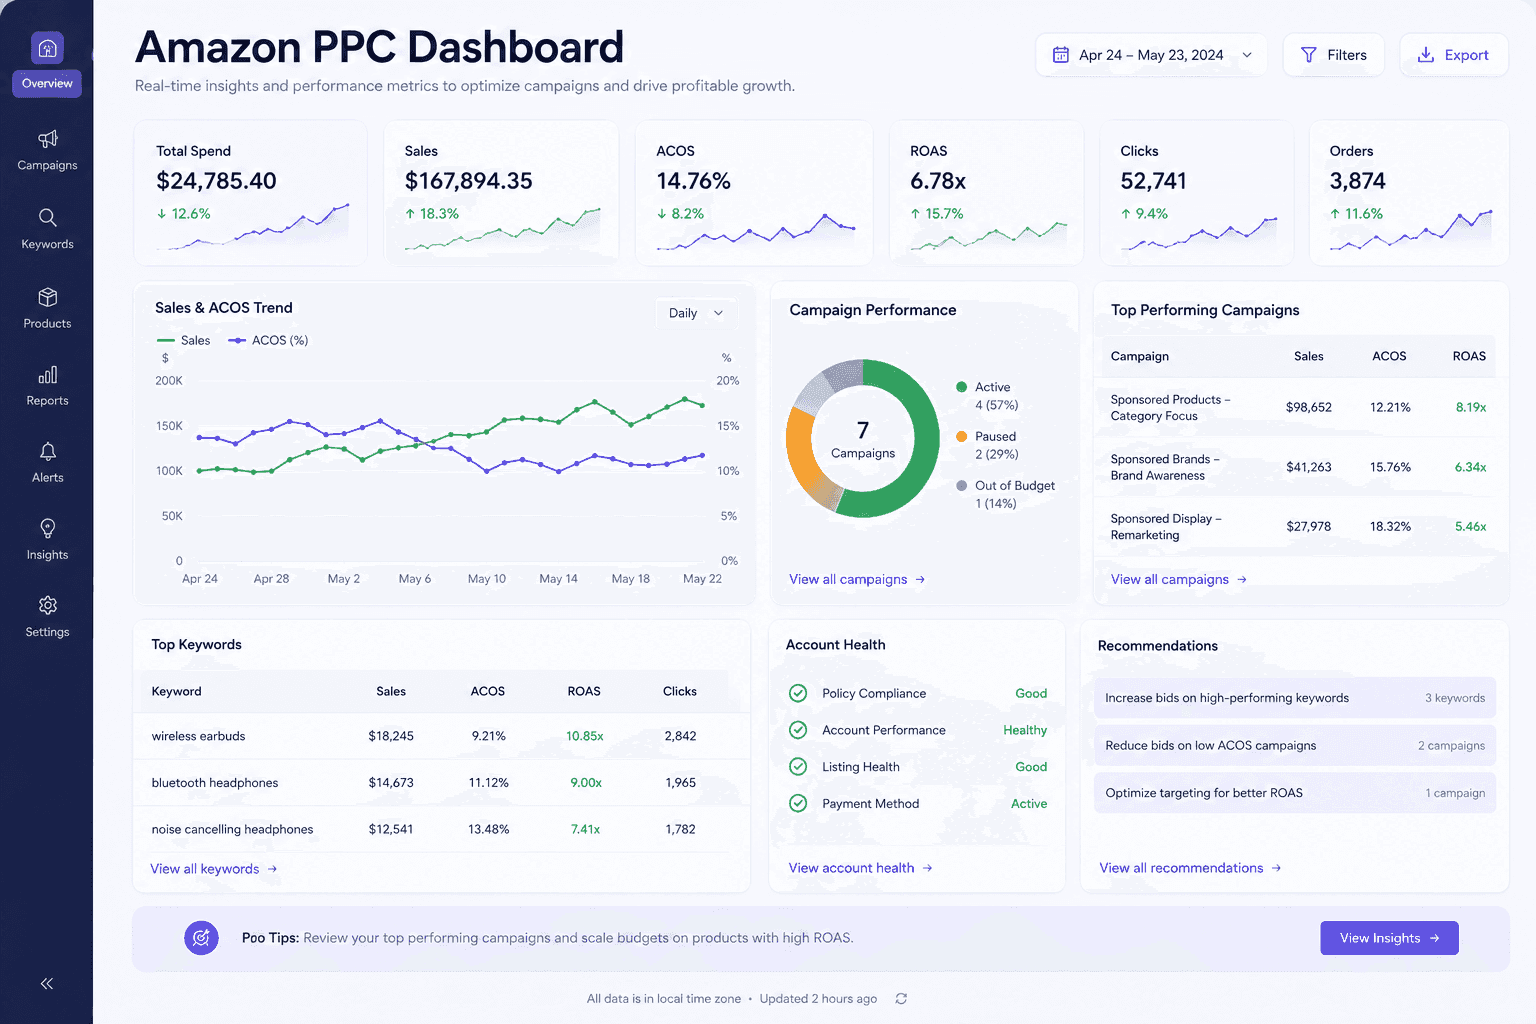
Task: Select the wireless earbuds keyword row
Action: pos(441,736)
